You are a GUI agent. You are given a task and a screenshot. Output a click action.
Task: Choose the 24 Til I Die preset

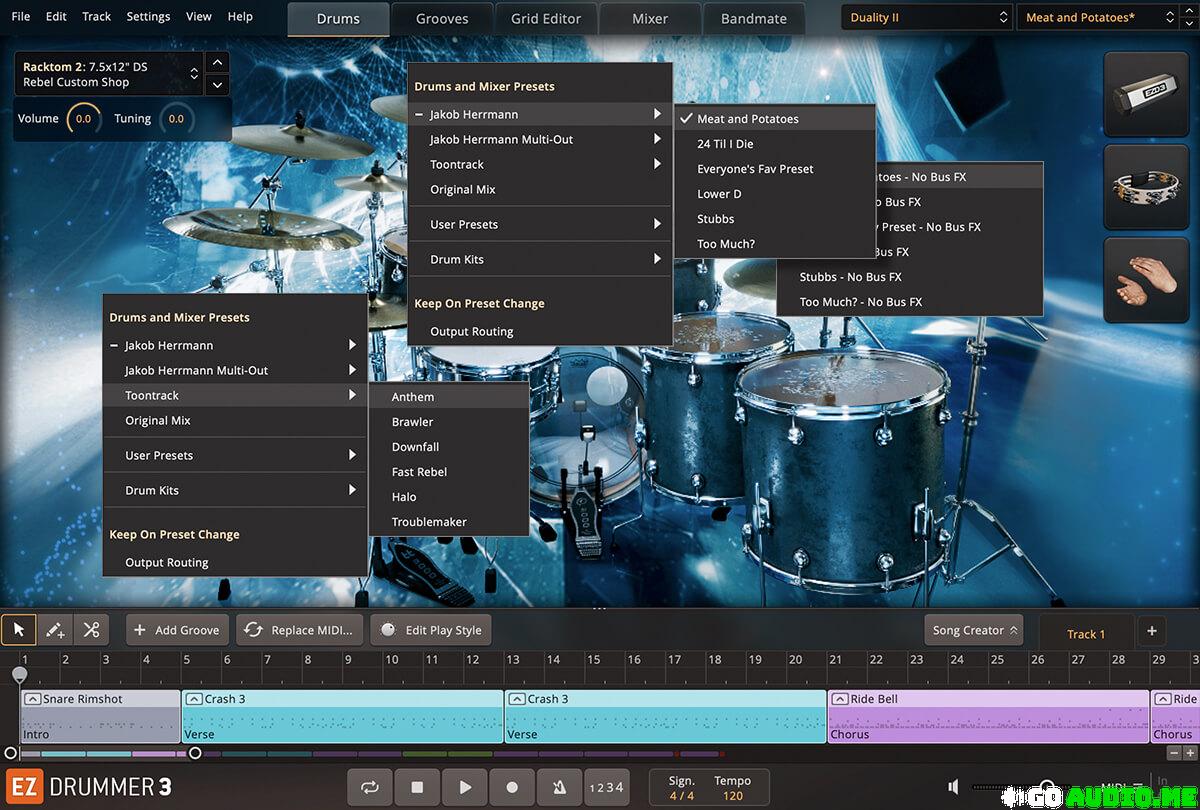775,143
